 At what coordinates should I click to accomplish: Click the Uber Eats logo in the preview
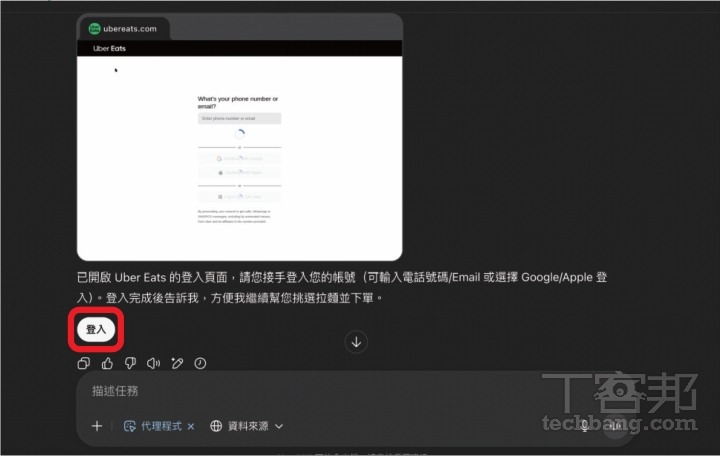[x=109, y=48]
